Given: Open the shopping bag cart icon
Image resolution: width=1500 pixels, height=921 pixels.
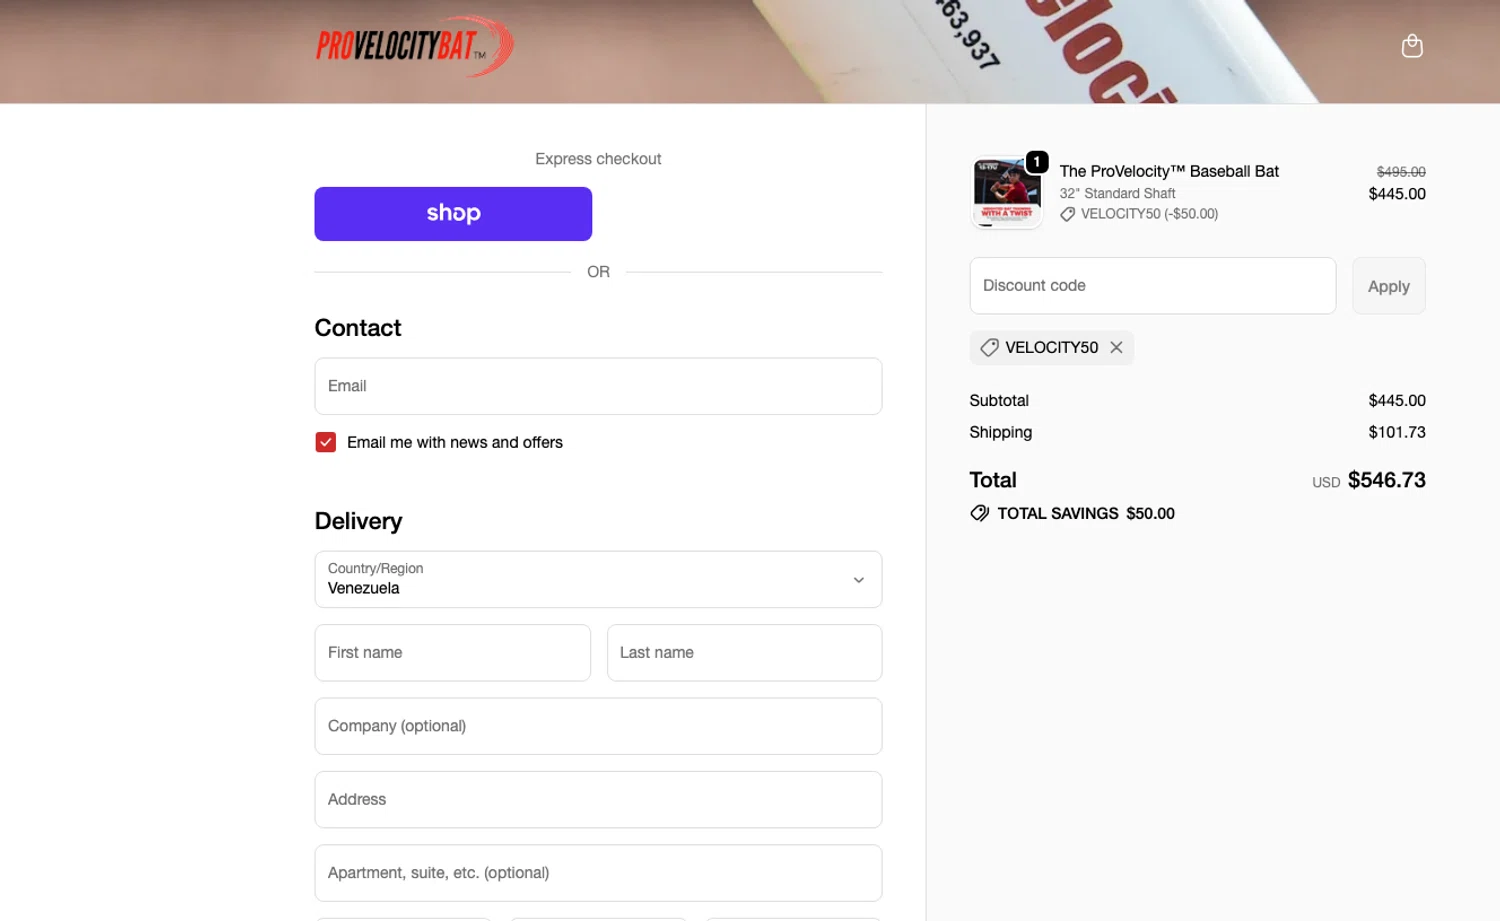Looking at the screenshot, I should 1411,46.
